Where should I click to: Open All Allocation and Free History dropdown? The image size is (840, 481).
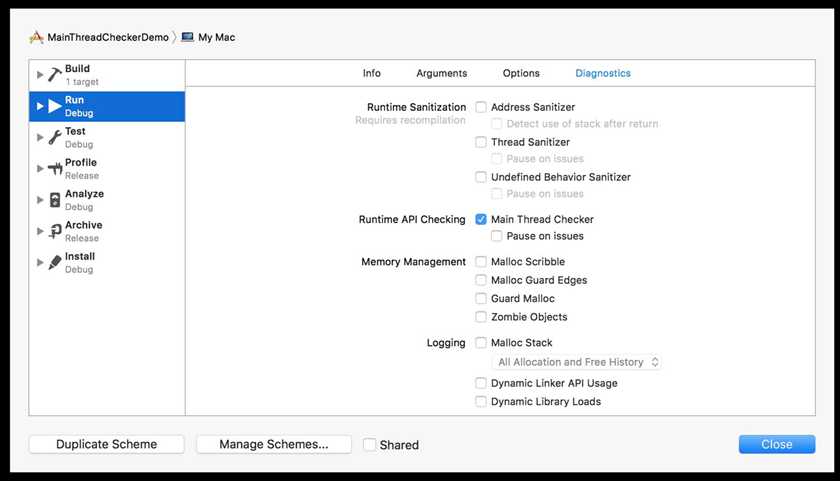tap(576, 362)
